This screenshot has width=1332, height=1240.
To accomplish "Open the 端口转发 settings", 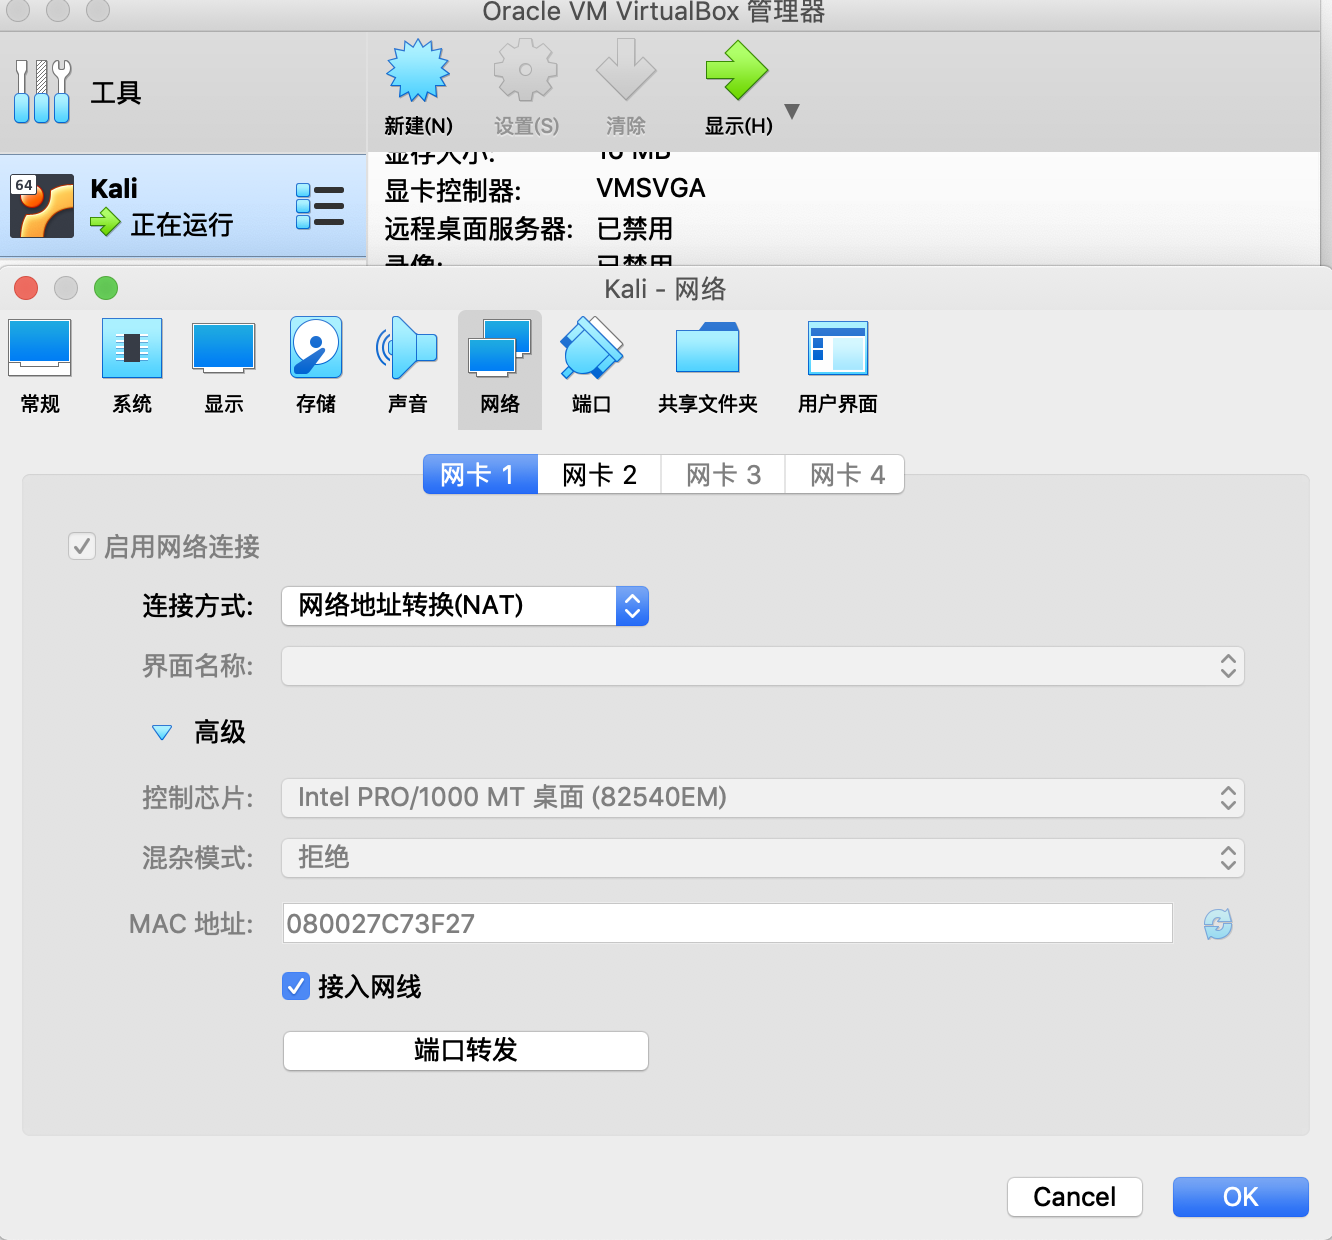I will pos(465,1050).
